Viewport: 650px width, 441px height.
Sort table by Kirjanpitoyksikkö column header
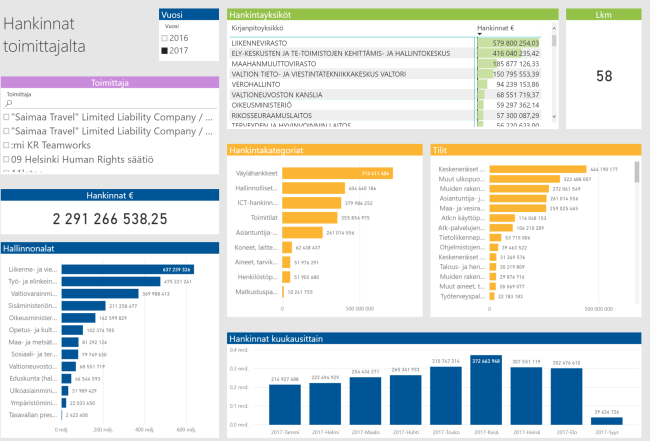(x=258, y=29)
